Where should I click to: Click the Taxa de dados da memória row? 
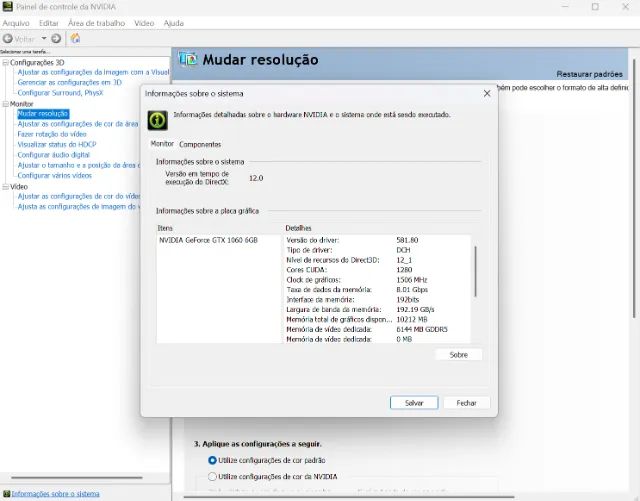(378, 289)
